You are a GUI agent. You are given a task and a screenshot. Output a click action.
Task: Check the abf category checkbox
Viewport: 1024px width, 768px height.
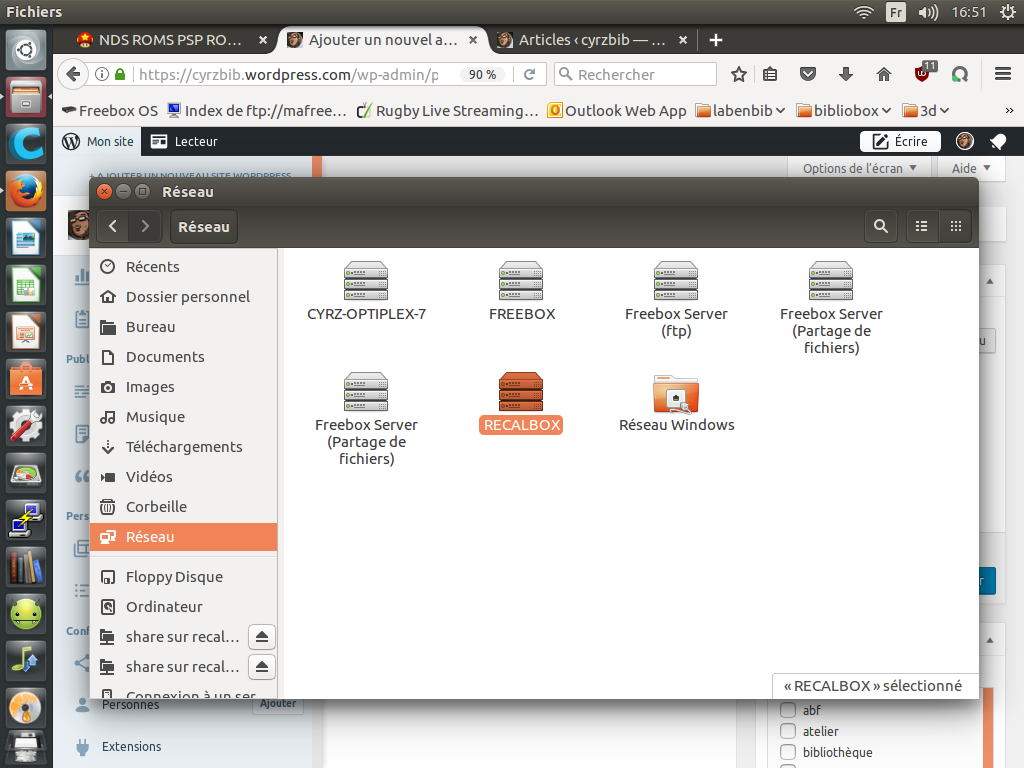point(788,711)
